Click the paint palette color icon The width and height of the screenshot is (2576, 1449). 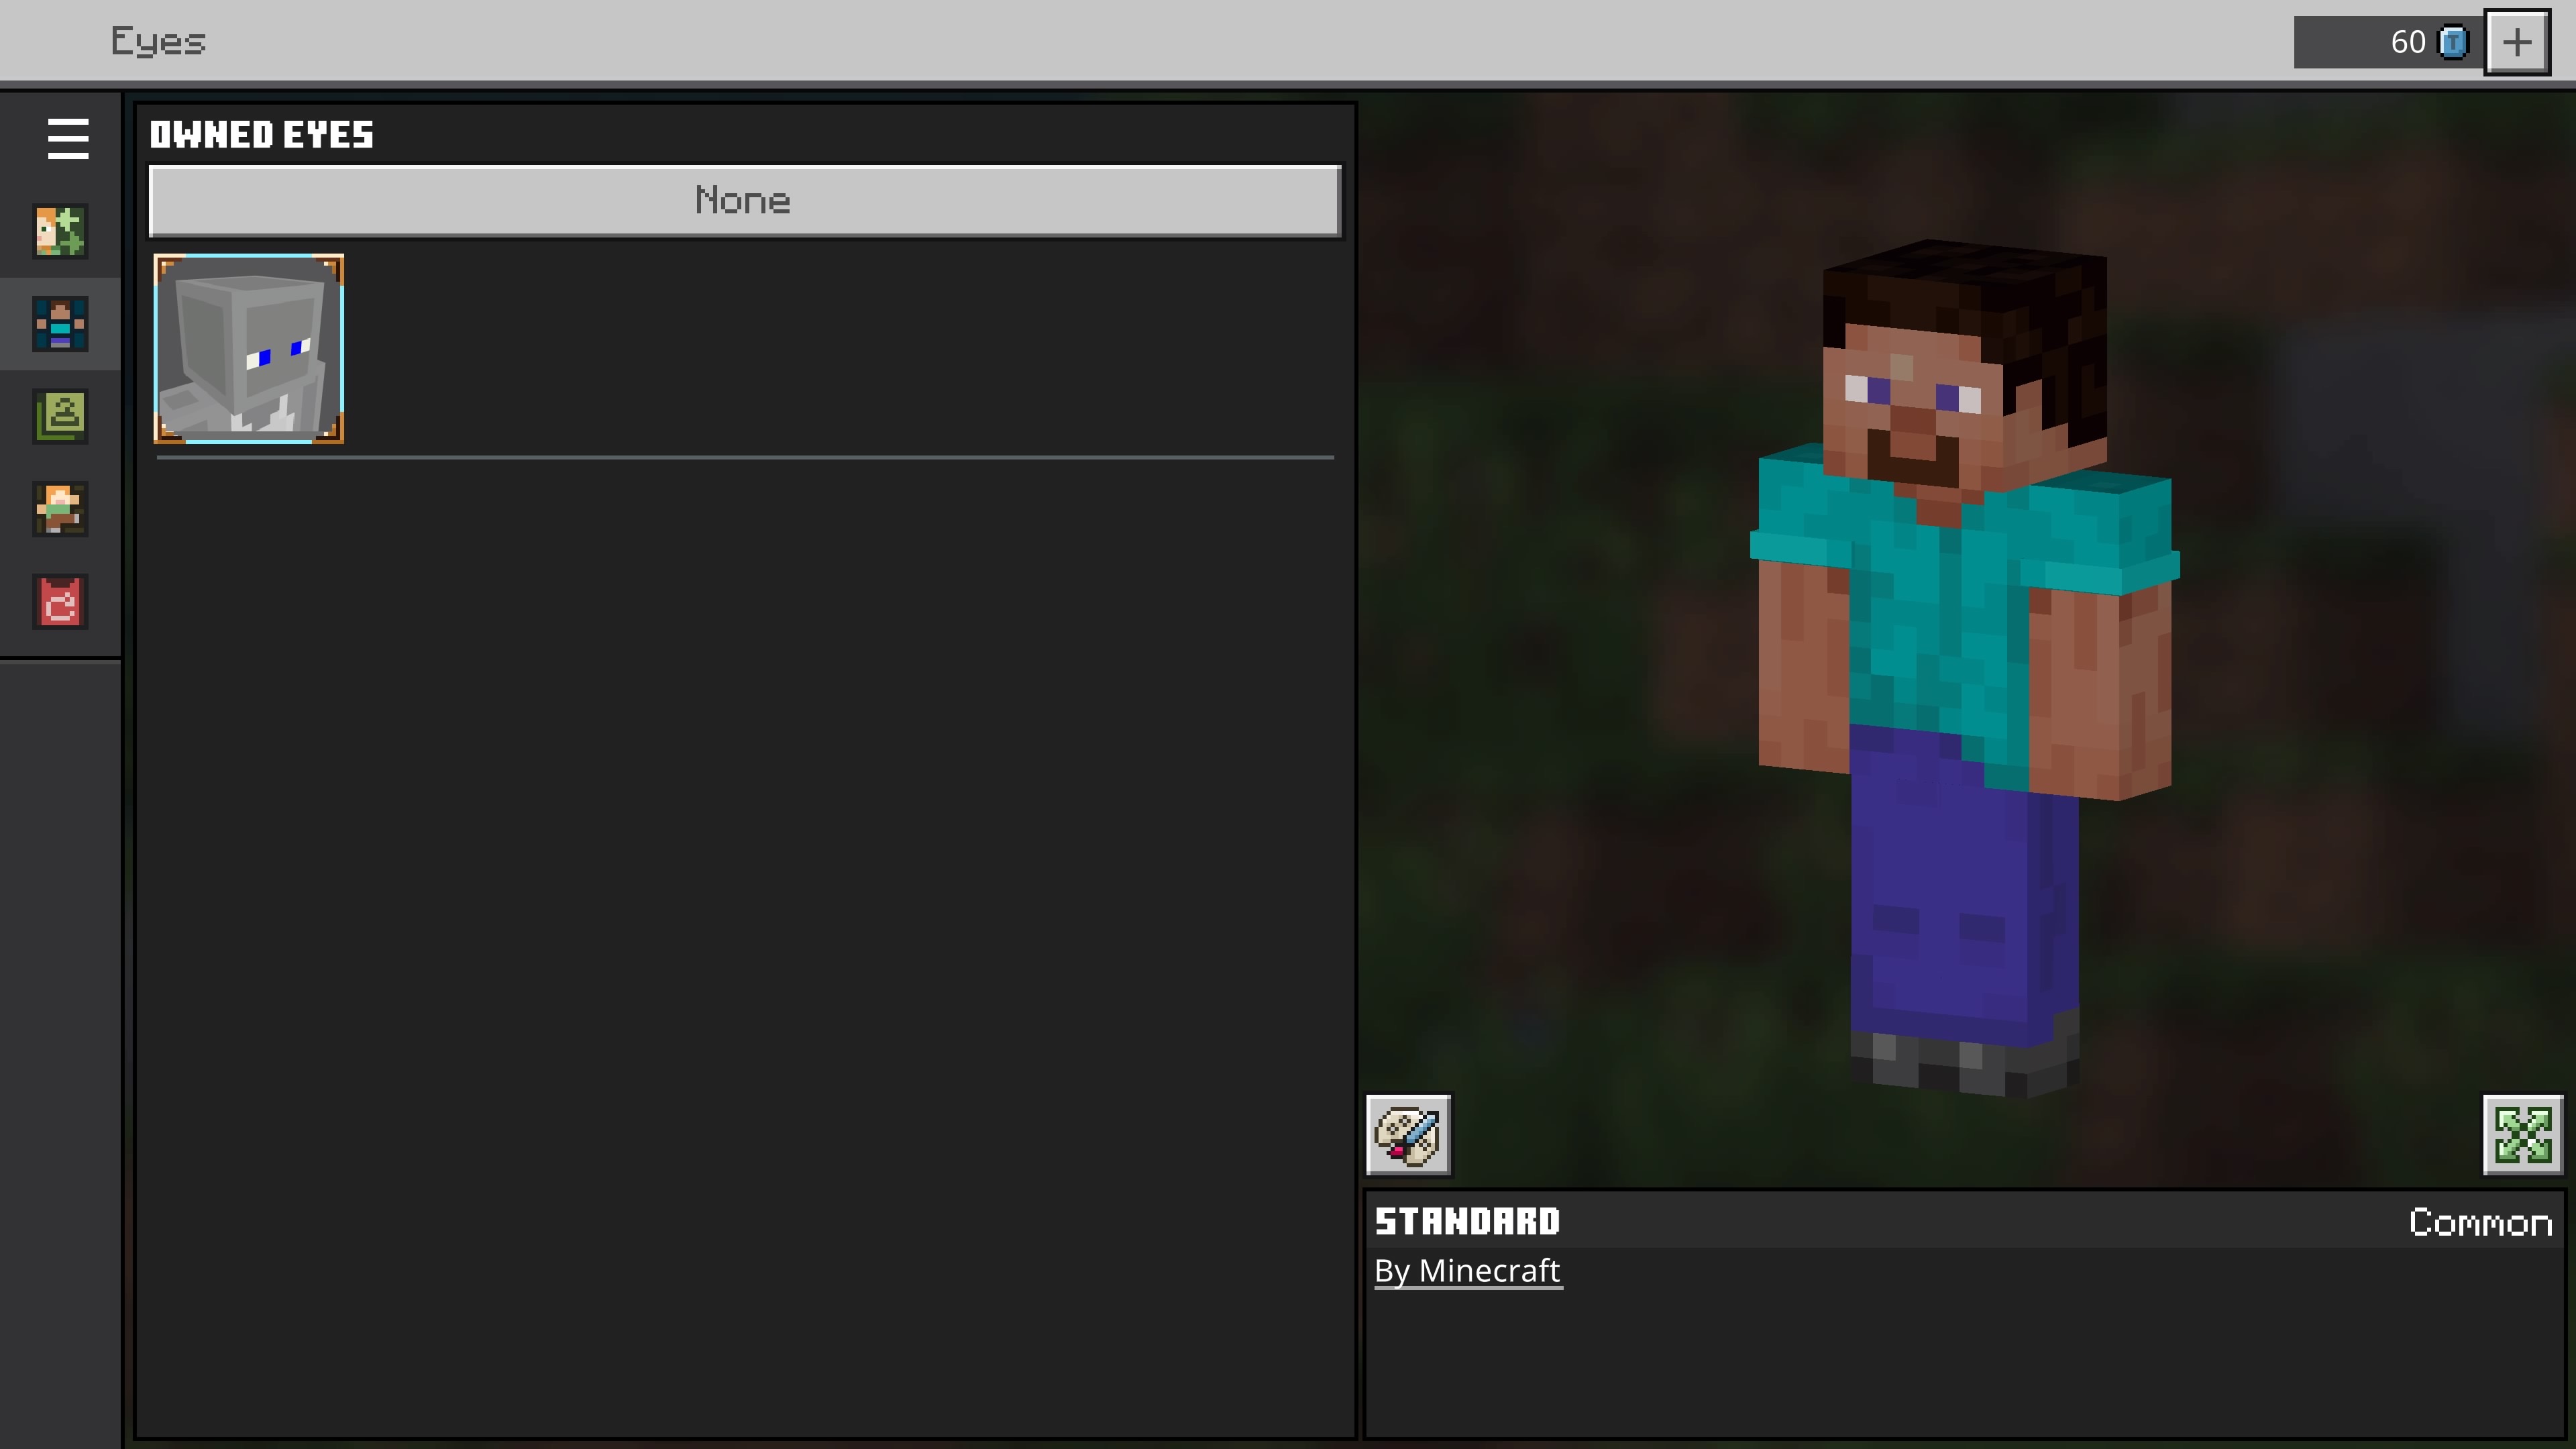1408,1135
